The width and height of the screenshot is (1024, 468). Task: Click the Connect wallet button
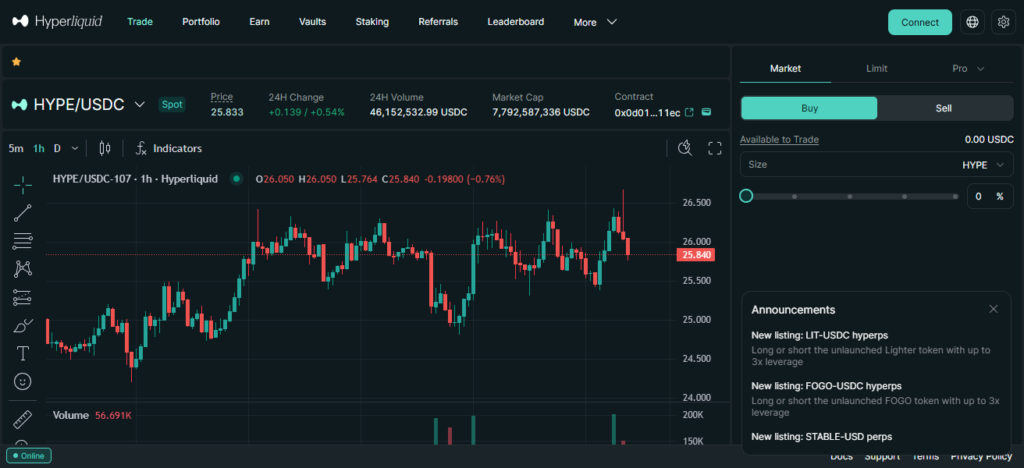click(x=919, y=22)
